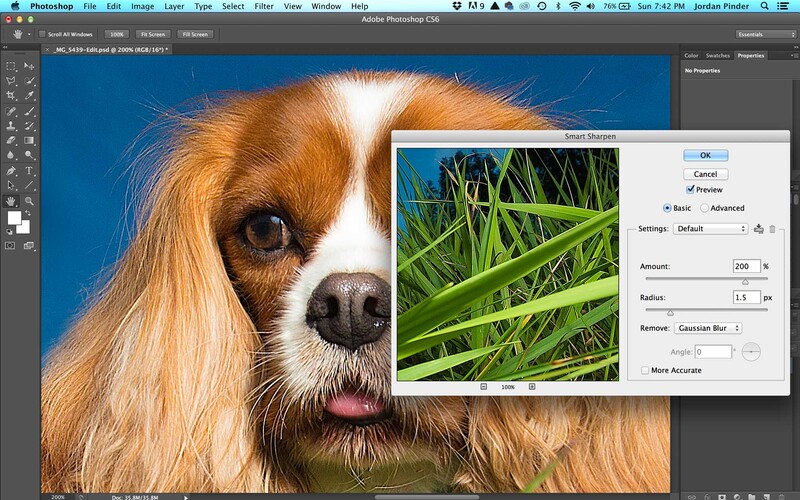Viewport: 800px width, 500px height.
Task: Enable More Accurate checkbox
Action: [x=645, y=370]
